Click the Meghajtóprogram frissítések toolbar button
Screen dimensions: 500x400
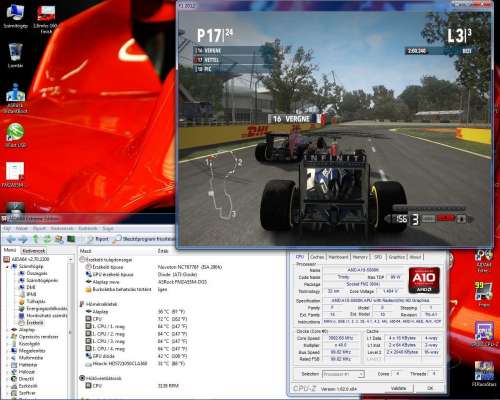[x=144, y=239]
